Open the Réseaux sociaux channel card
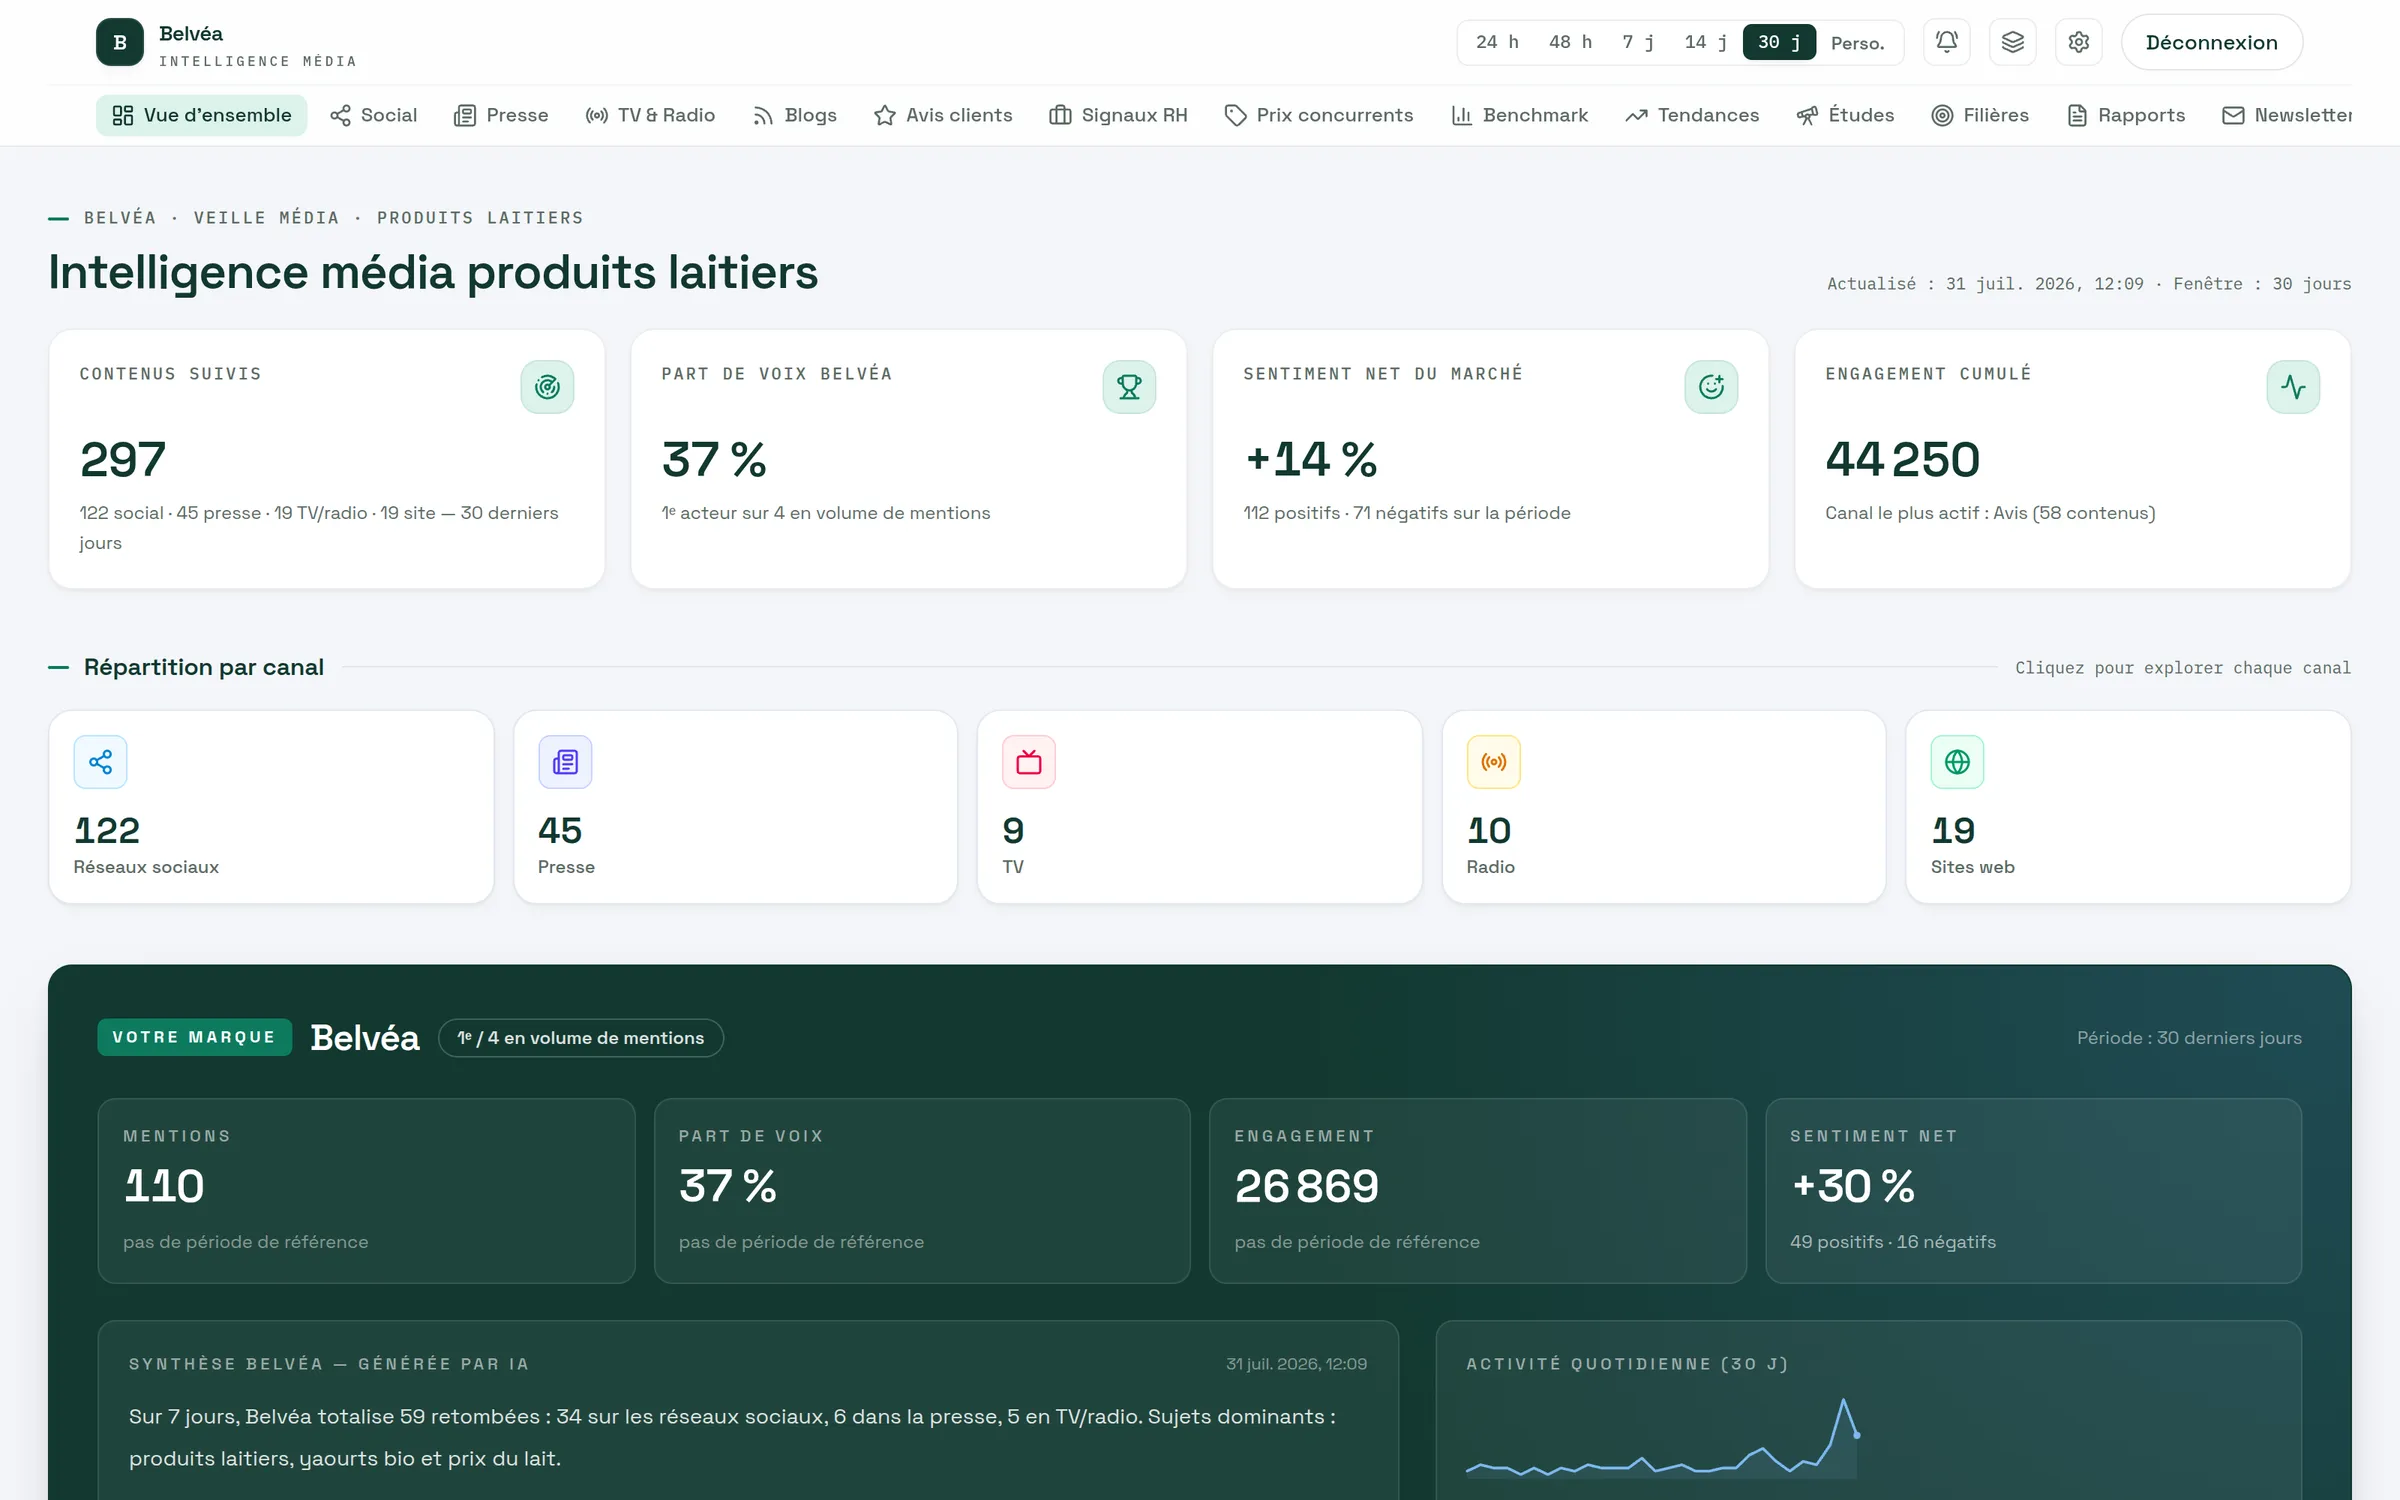 click(x=271, y=807)
